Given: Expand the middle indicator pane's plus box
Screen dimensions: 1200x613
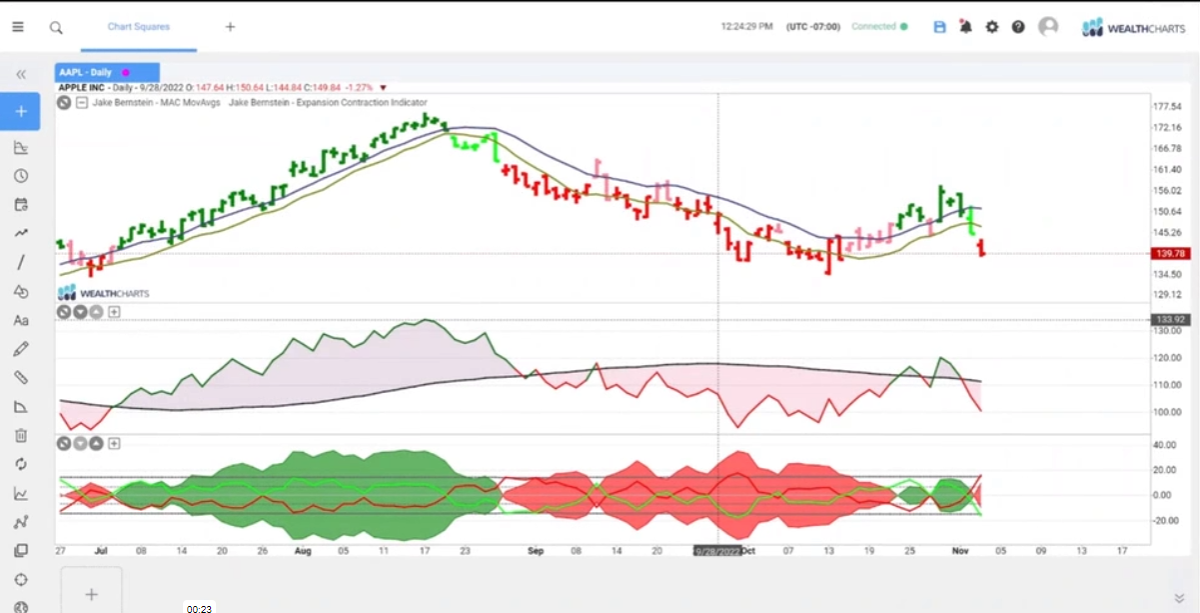Looking at the screenshot, I should (x=114, y=312).
